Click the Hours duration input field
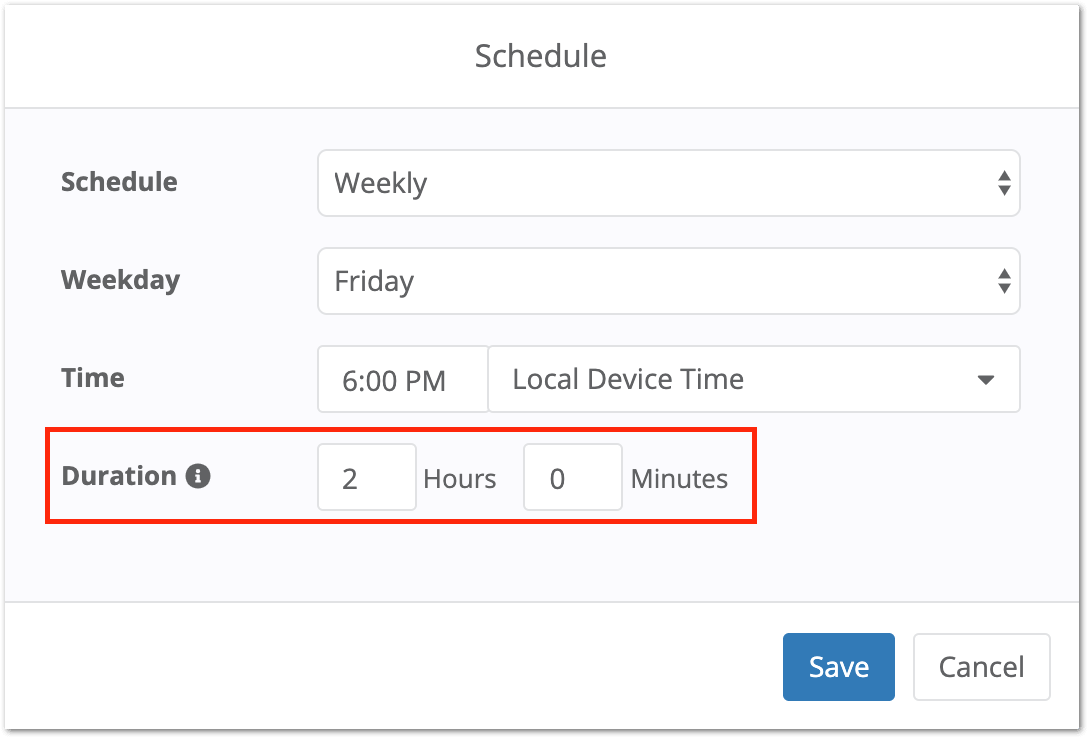 pos(366,478)
